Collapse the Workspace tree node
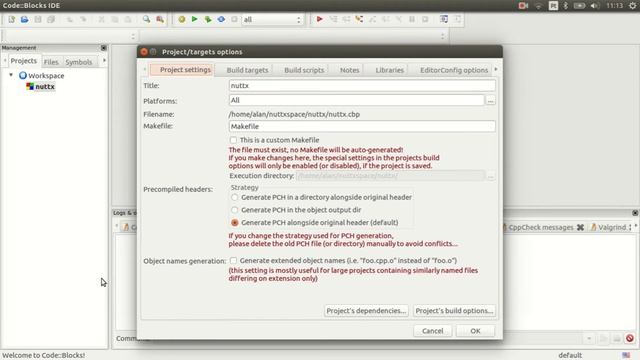The height and width of the screenshot is (360, 640). point(11,75)
